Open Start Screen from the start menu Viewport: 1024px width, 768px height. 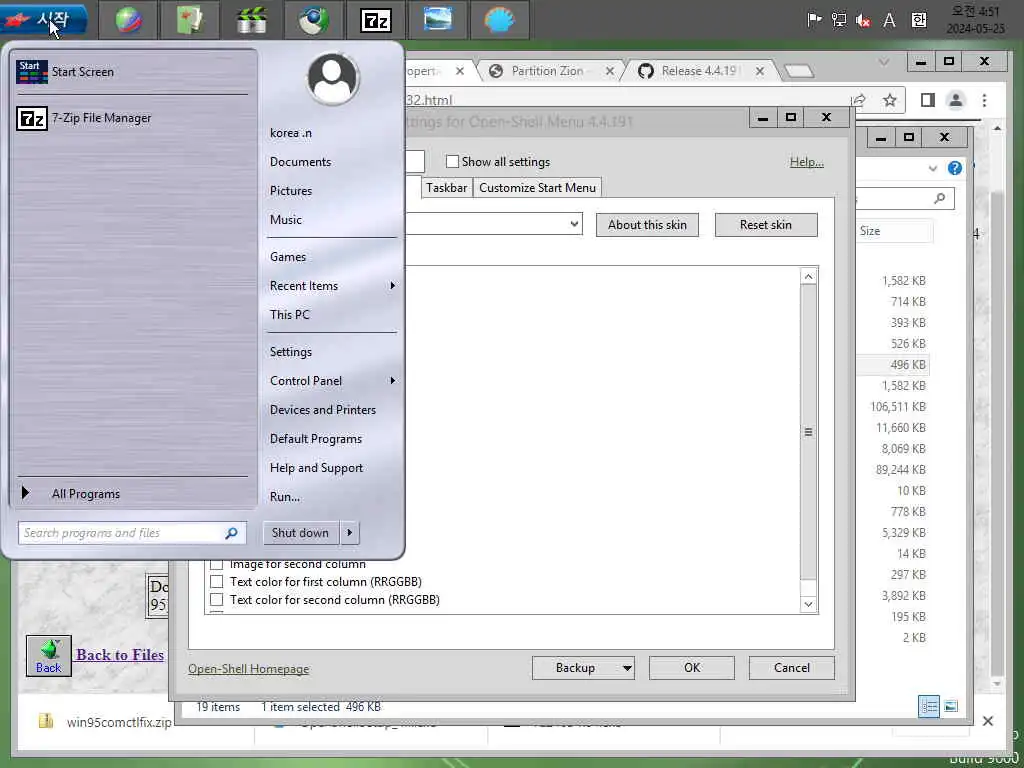coord(134,72)
